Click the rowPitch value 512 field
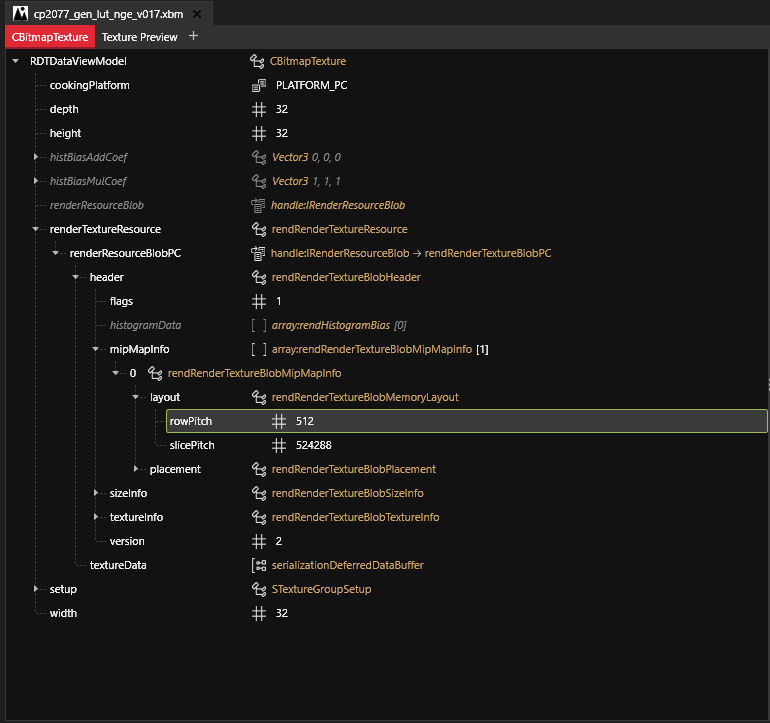 click(x=305, y=422)
